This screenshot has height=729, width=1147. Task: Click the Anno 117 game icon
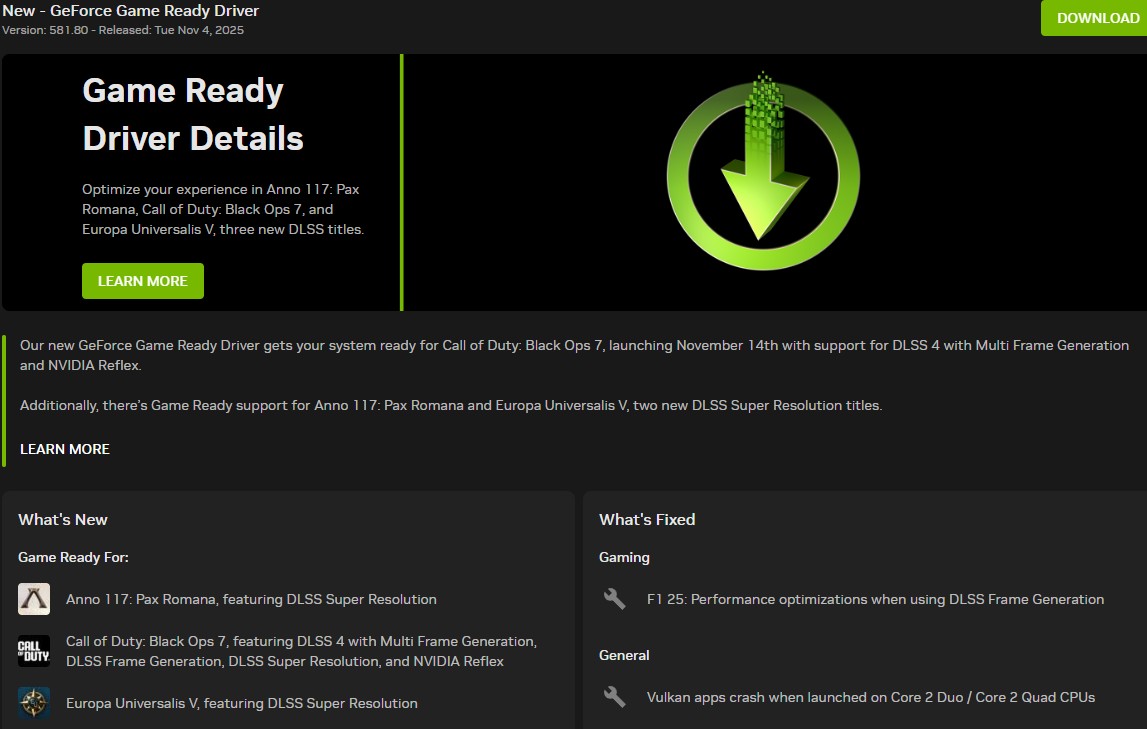[34, 599]
